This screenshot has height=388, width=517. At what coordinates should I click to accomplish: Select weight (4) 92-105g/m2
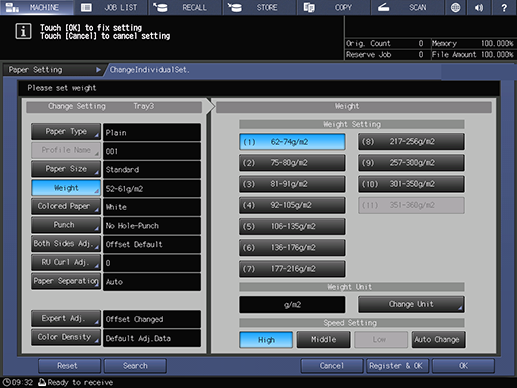pos(292,205)
